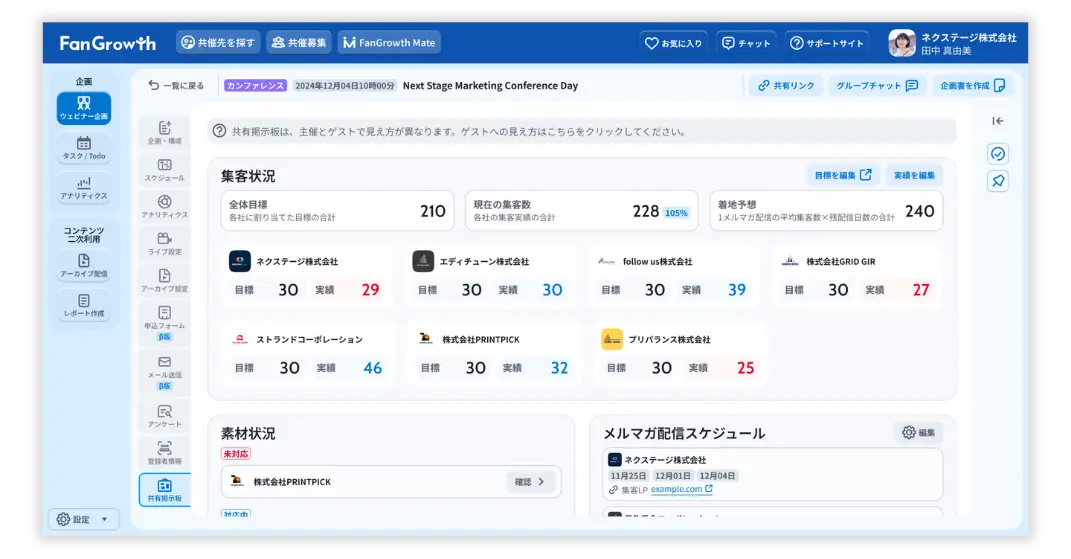
Task: Click ネクステージ株式会社 card in 集客状況
Action: [x=307, y=277]
